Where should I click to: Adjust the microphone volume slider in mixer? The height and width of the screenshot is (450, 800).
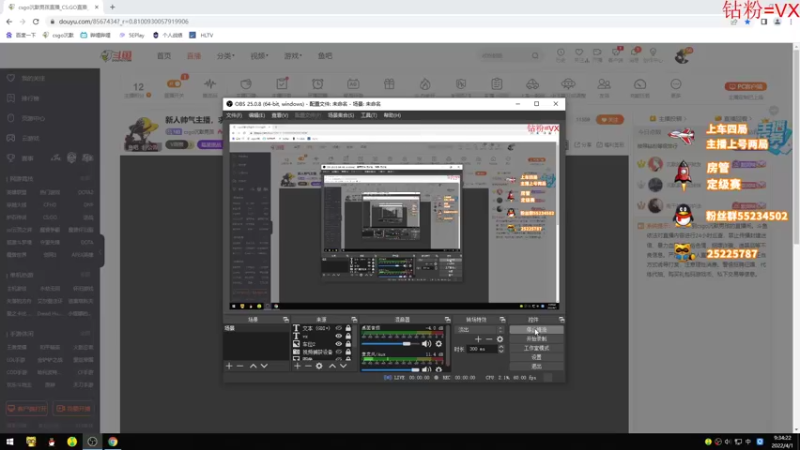click(x=390, y=369)
